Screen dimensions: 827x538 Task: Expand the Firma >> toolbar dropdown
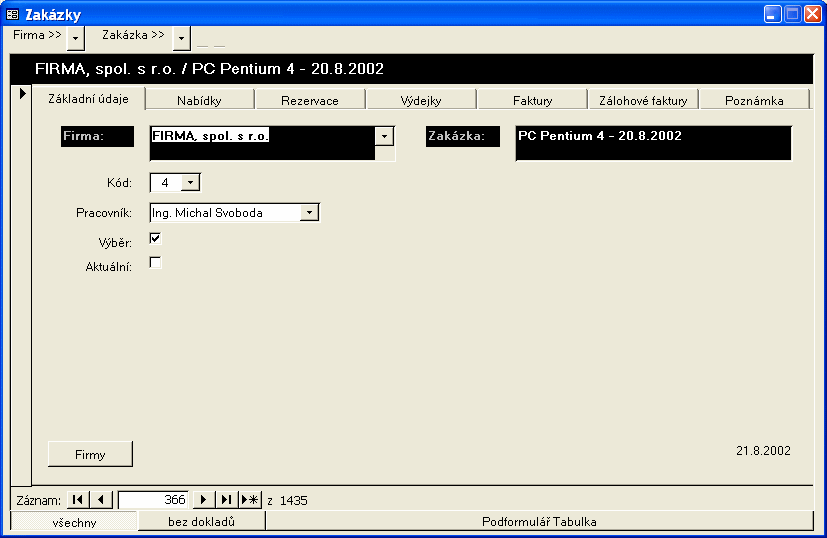[x=76, y=38]
